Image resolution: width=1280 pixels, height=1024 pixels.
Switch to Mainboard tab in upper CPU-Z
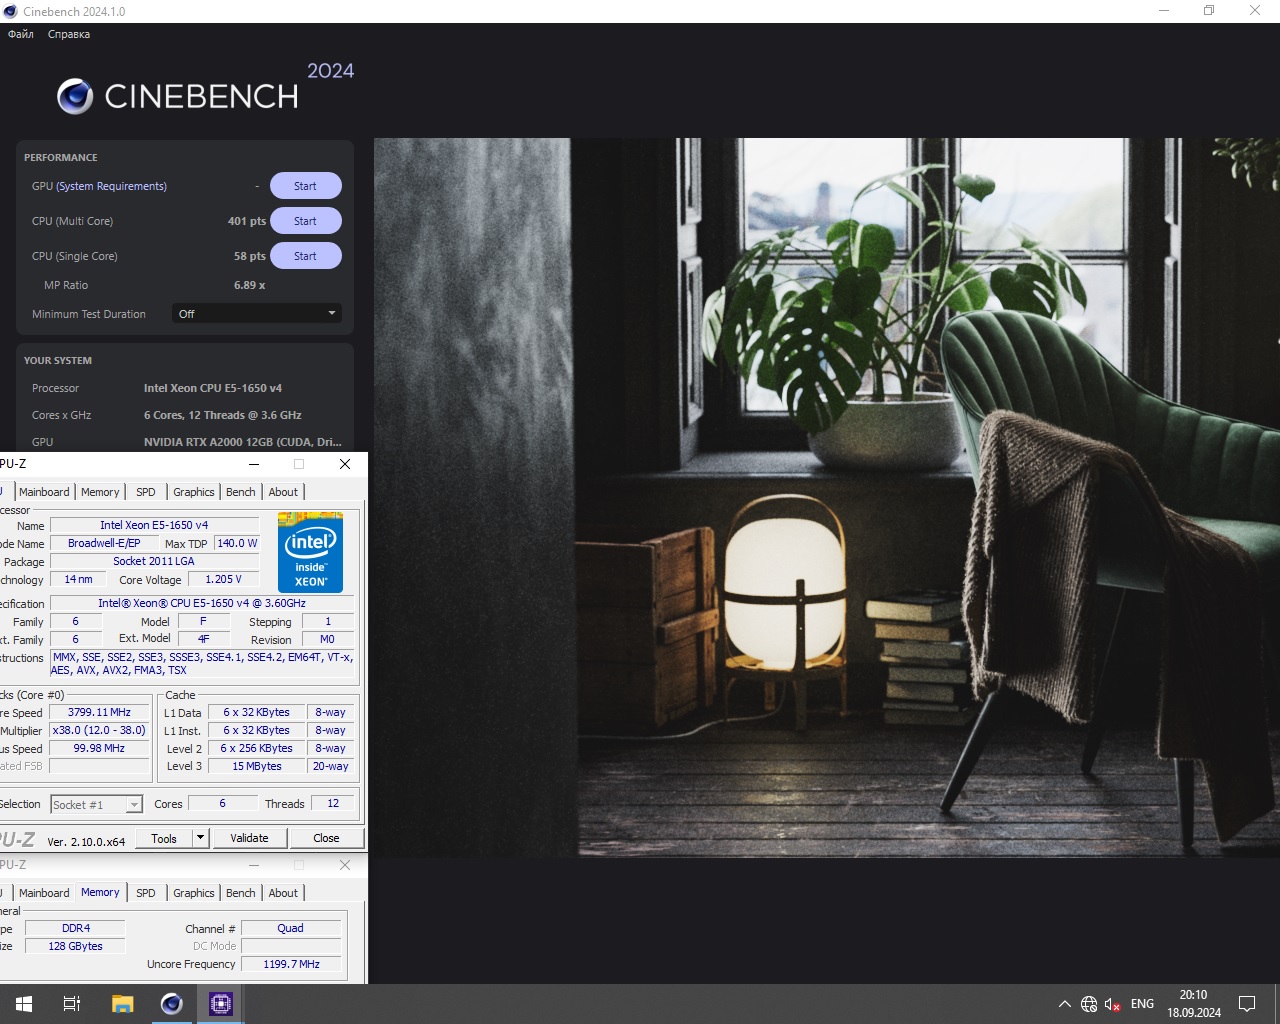point(44,492)
